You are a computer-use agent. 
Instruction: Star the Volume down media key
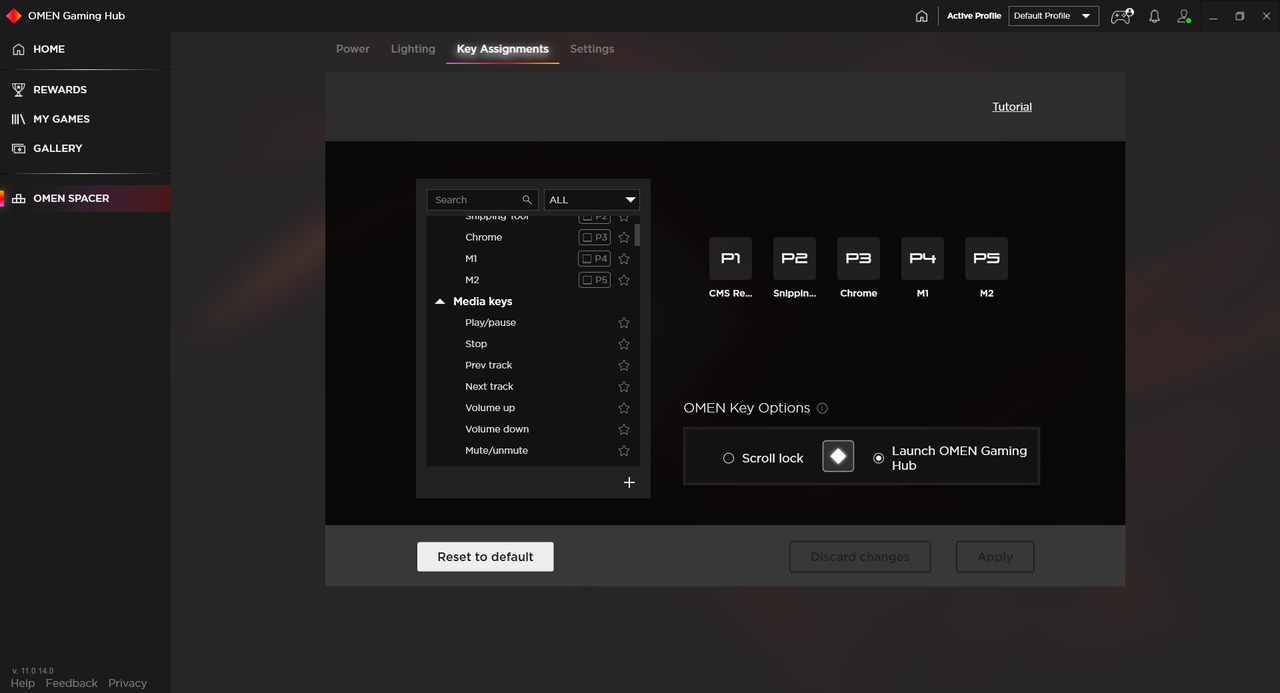click(624, 429)
